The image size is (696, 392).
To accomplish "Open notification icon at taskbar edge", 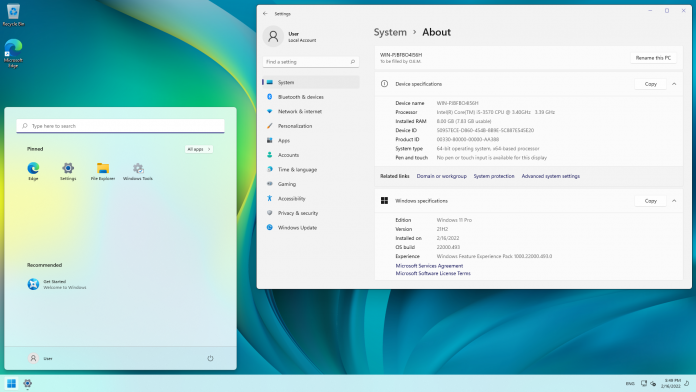I will point(687,384).
